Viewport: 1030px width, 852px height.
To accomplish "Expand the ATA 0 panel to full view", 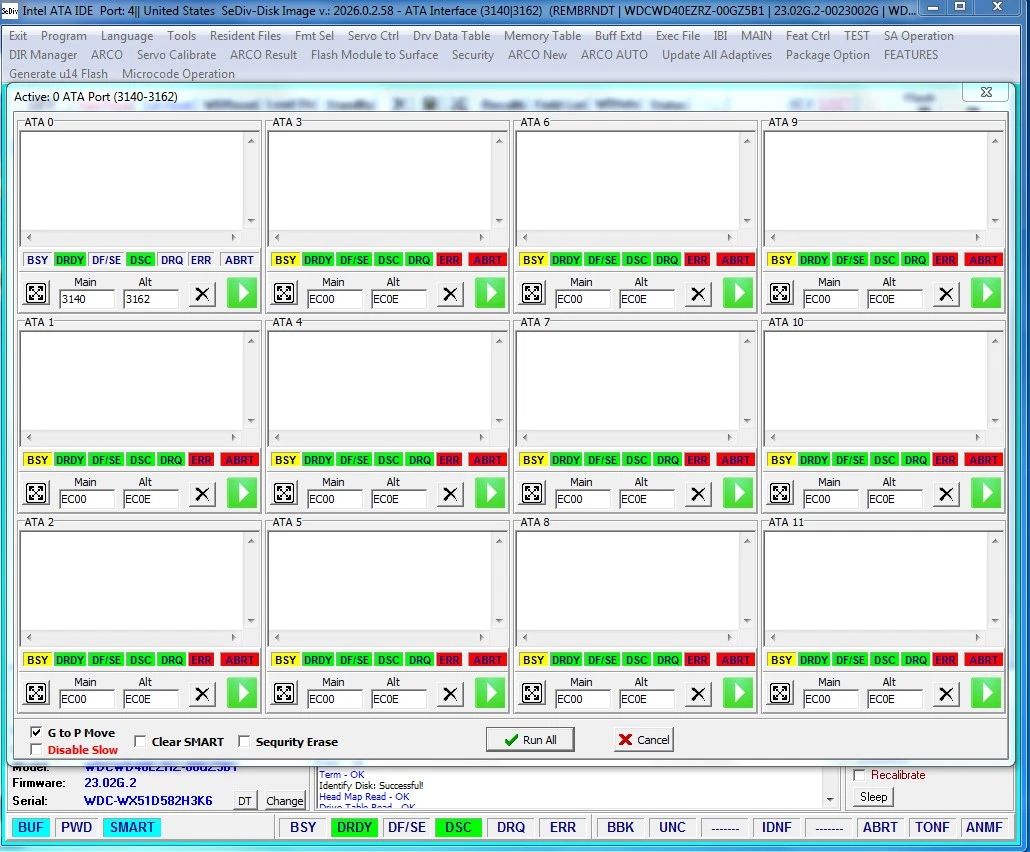I will pyautogui.click(x=36, y=293).
